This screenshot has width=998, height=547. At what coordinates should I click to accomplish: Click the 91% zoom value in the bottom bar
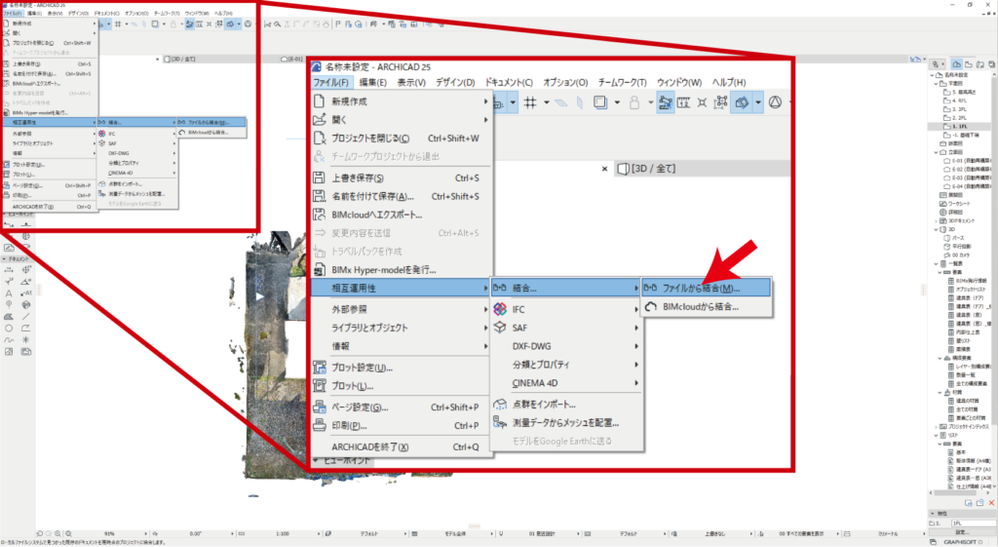tap(109, 534)
